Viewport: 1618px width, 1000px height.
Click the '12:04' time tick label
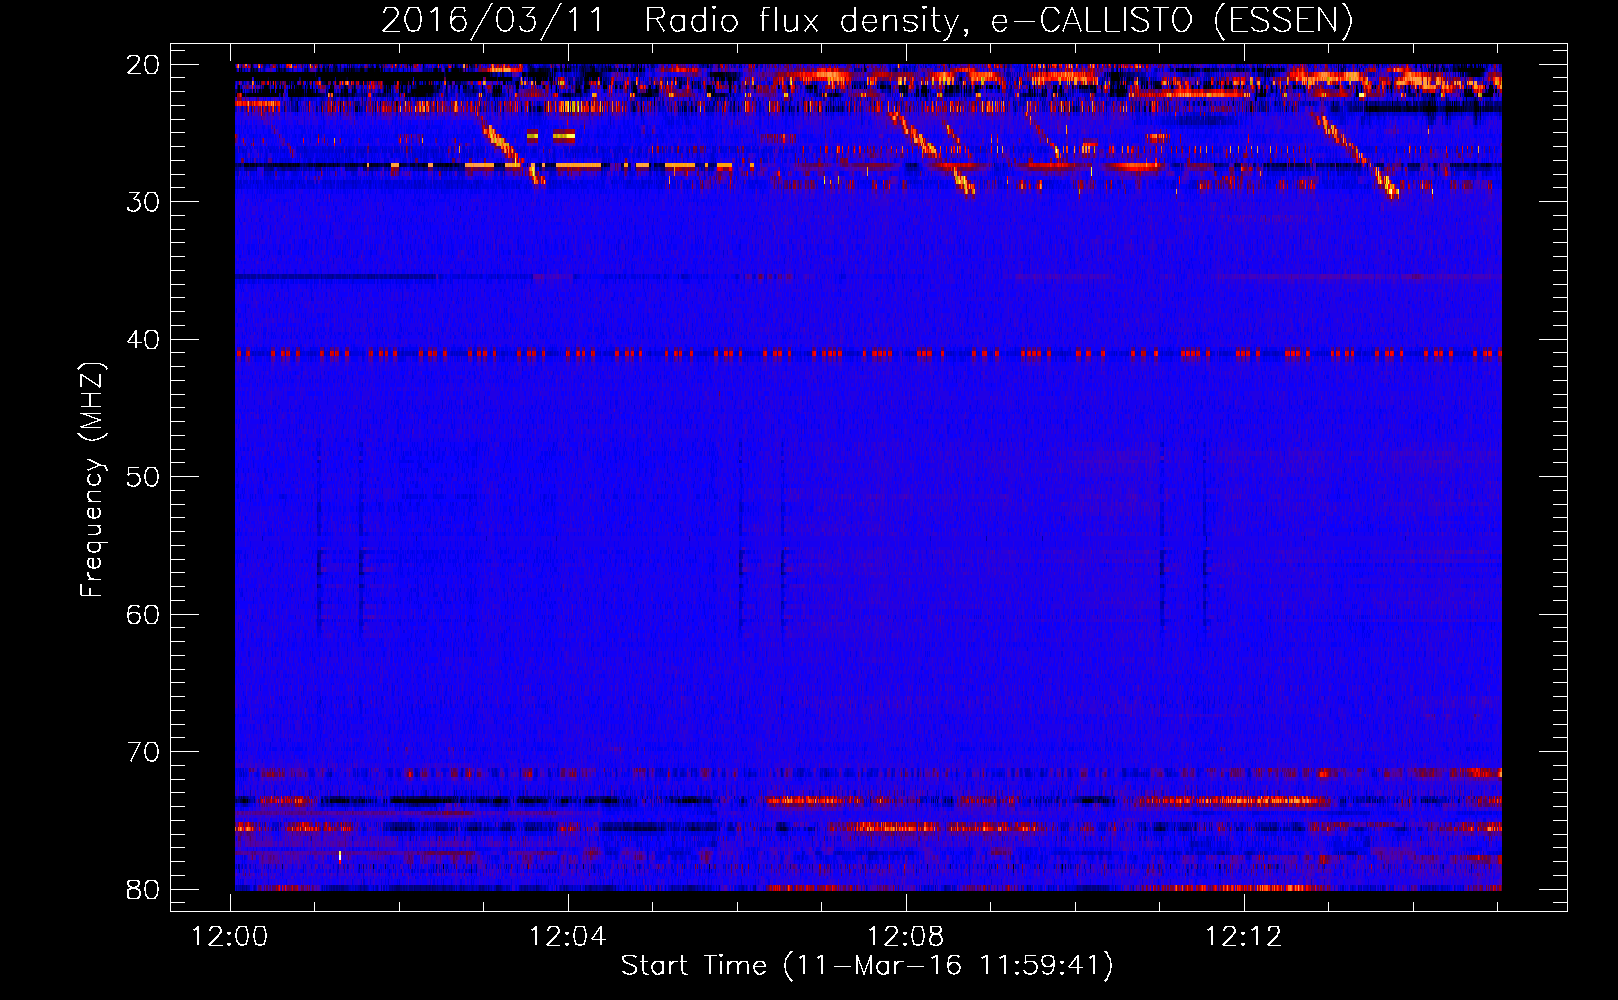point(568,937)
